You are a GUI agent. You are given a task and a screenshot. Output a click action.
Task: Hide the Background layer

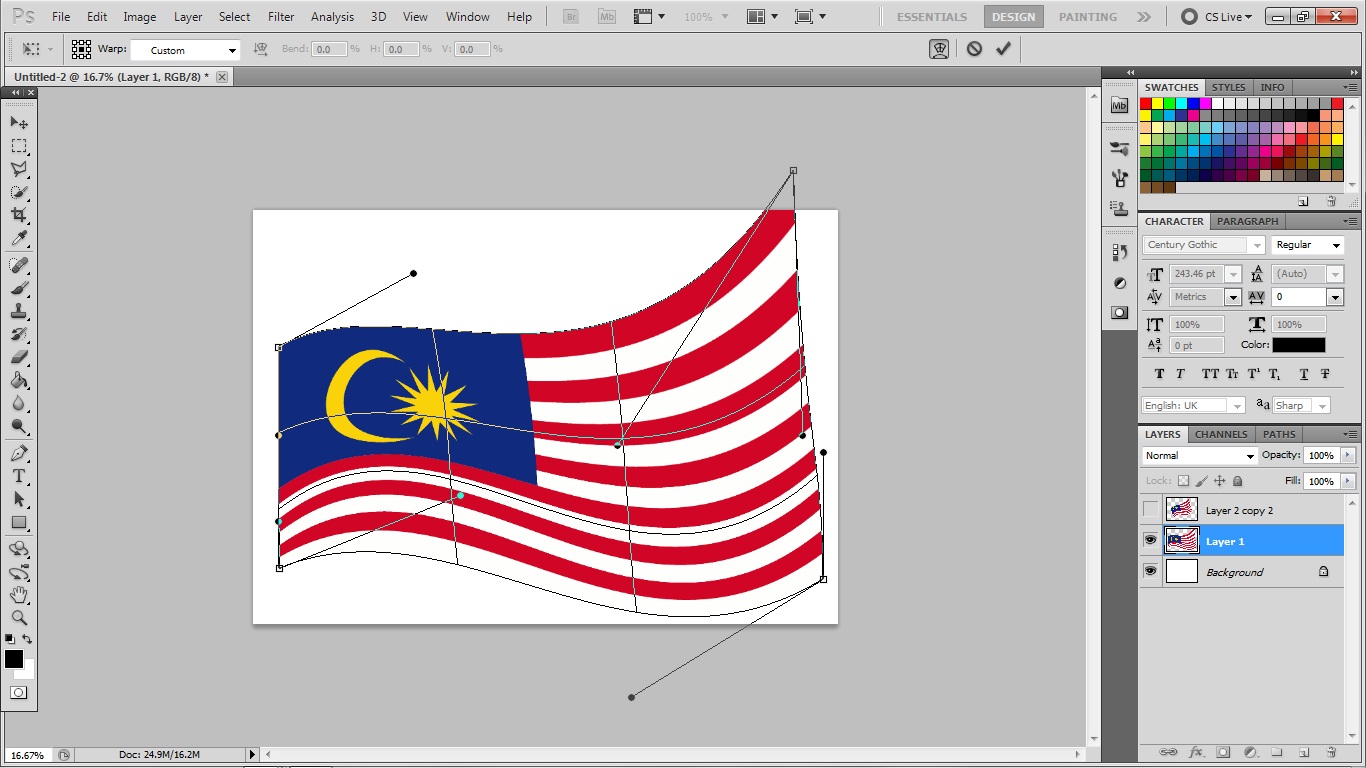1151,572
